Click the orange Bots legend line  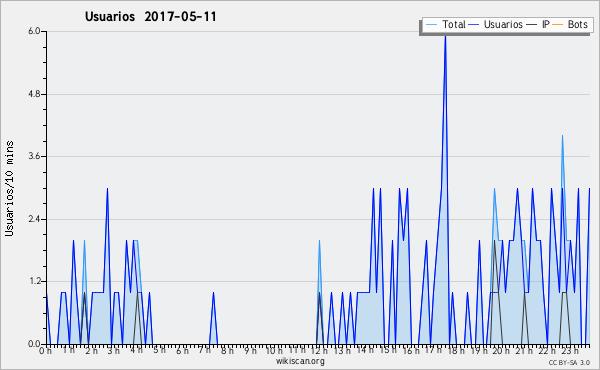coord(558,25)
